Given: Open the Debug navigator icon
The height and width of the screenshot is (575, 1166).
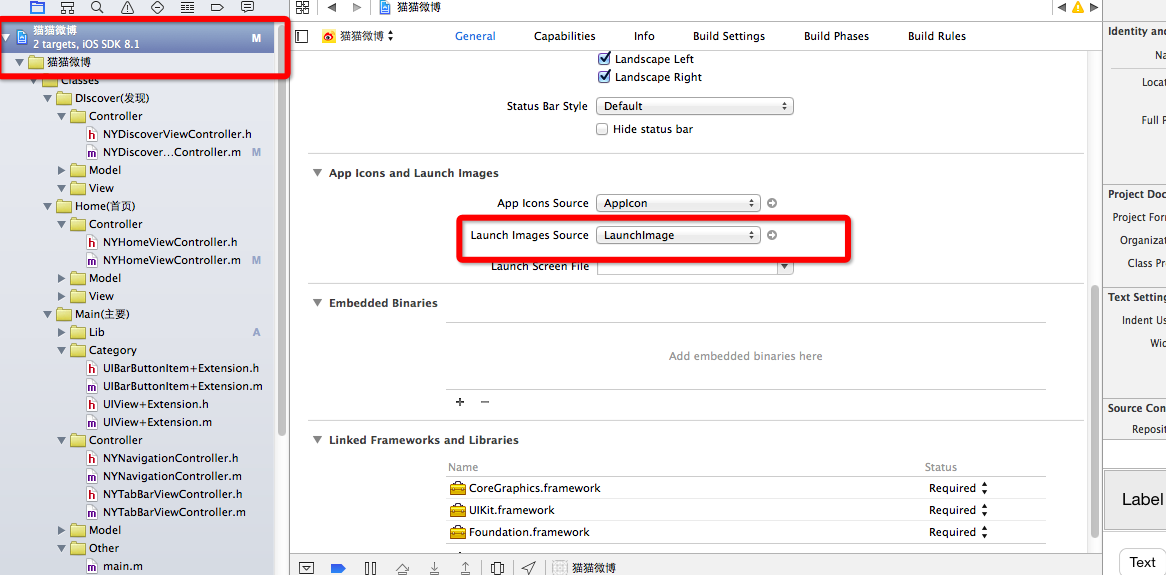Looking at the screenshot, I should click(x=187, y=7).
